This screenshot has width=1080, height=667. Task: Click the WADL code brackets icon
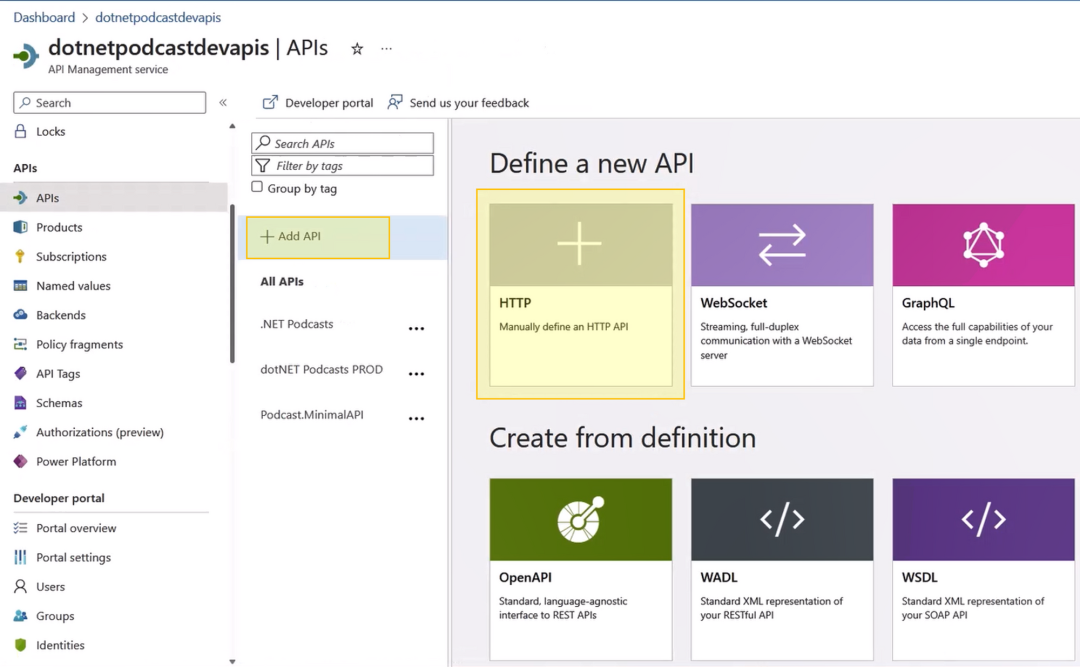pos(782,520)
